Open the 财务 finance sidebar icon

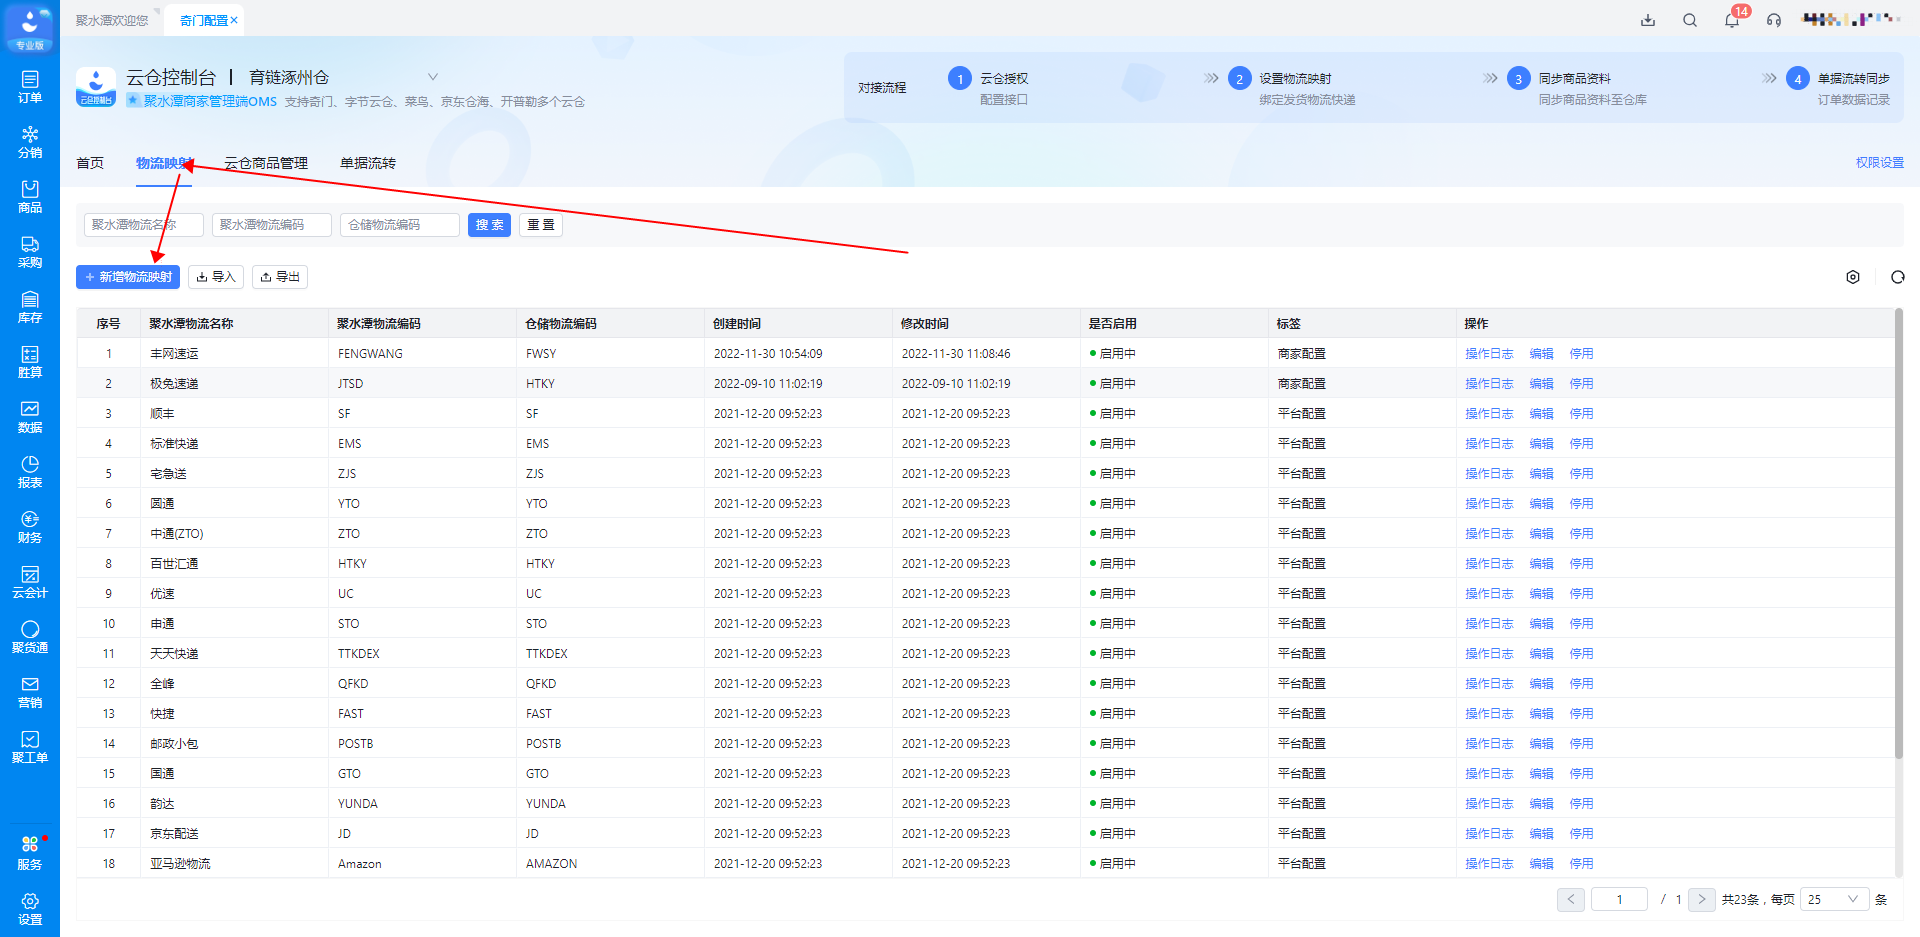tap(30, 527)
